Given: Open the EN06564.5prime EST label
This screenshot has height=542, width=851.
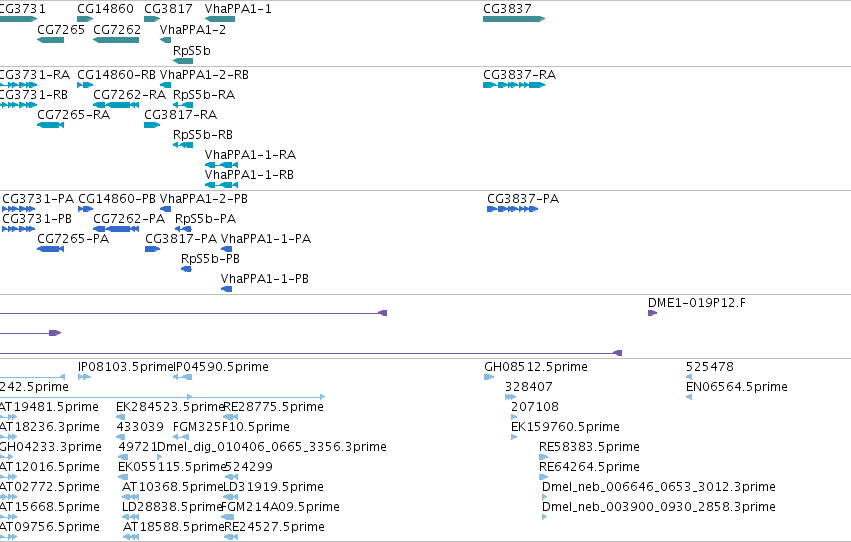Looking at the screenshot, I should tap(737, 387).
